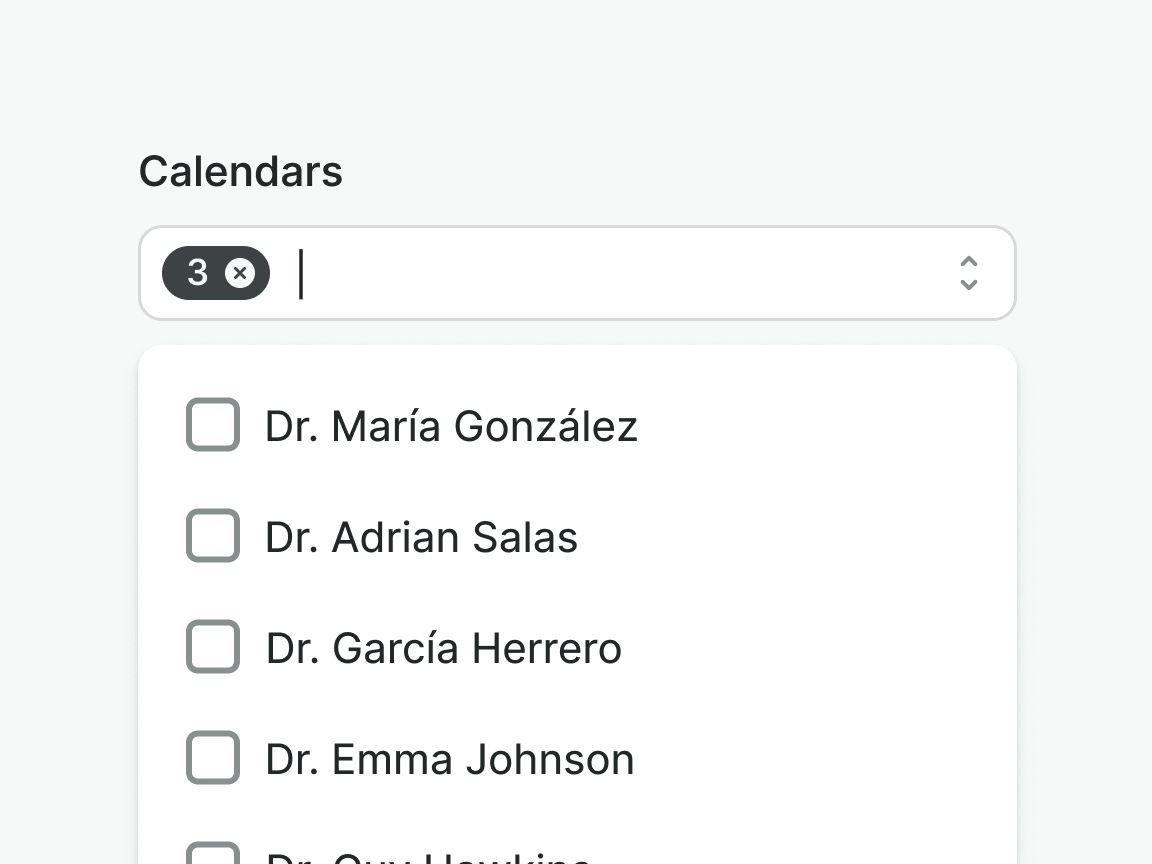Click the Calendars field label
Image resolution: width=1152 pixels, height=864 pixels.
tap(240, 171)
